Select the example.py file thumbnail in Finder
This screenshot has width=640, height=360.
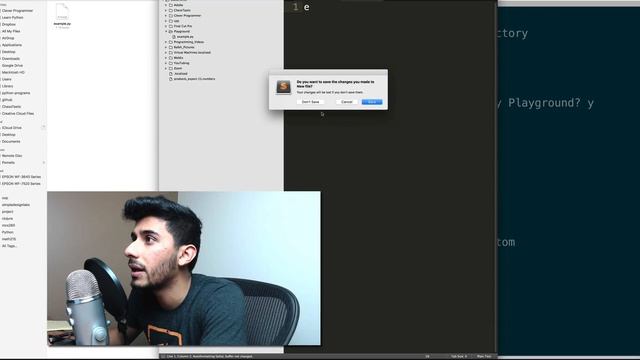tap(62, 12)
